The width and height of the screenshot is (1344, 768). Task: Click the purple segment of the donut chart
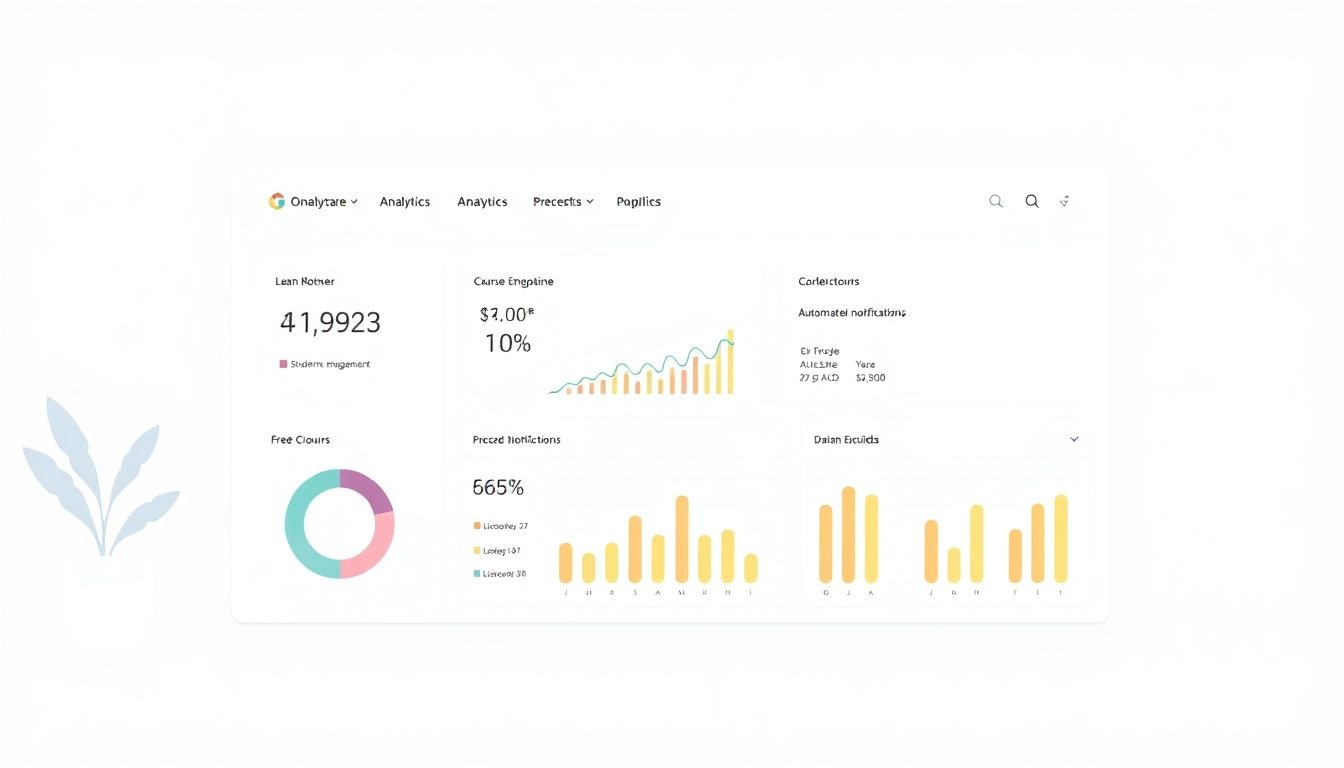[369, 488]
